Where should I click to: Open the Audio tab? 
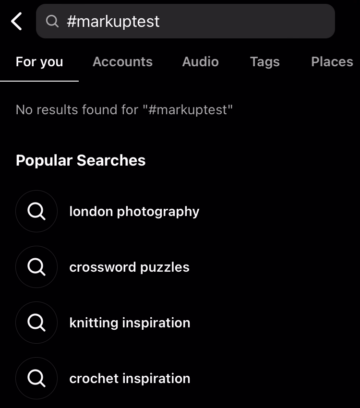coord(200,62)
